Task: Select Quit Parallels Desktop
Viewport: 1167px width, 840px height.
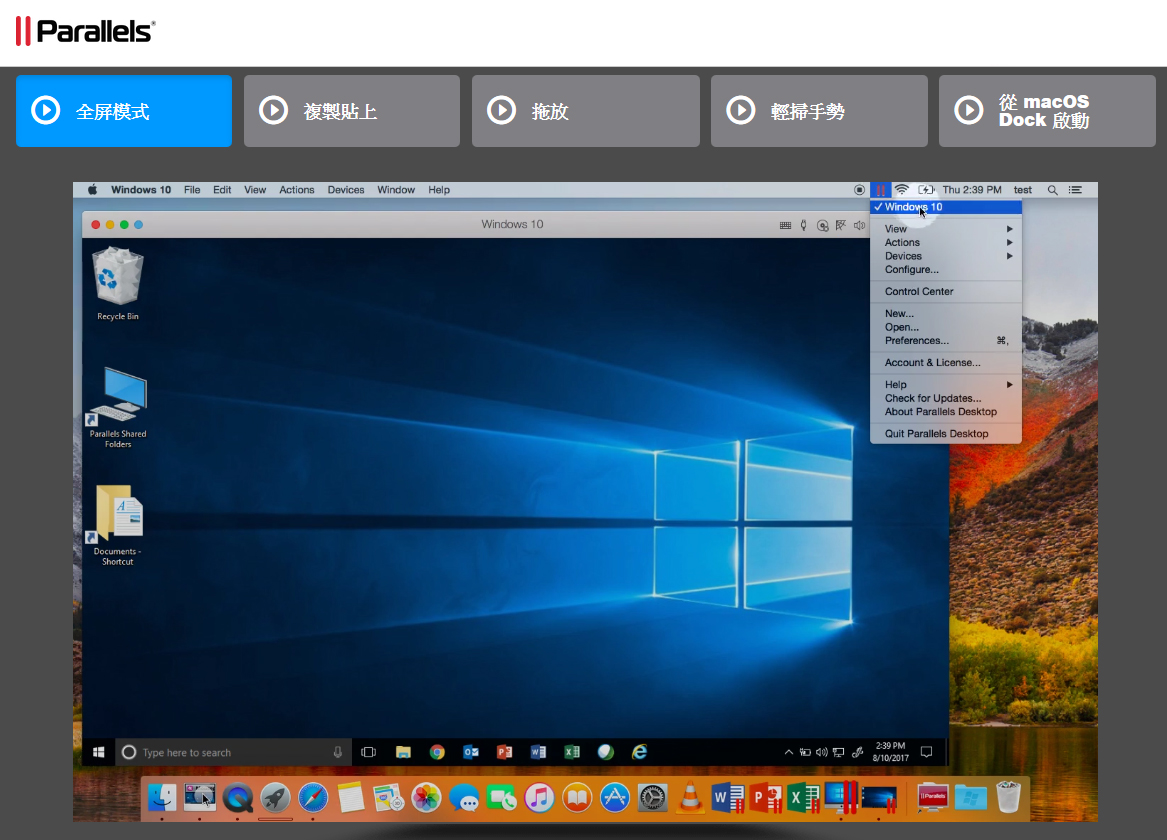Action: pos(936,434)
